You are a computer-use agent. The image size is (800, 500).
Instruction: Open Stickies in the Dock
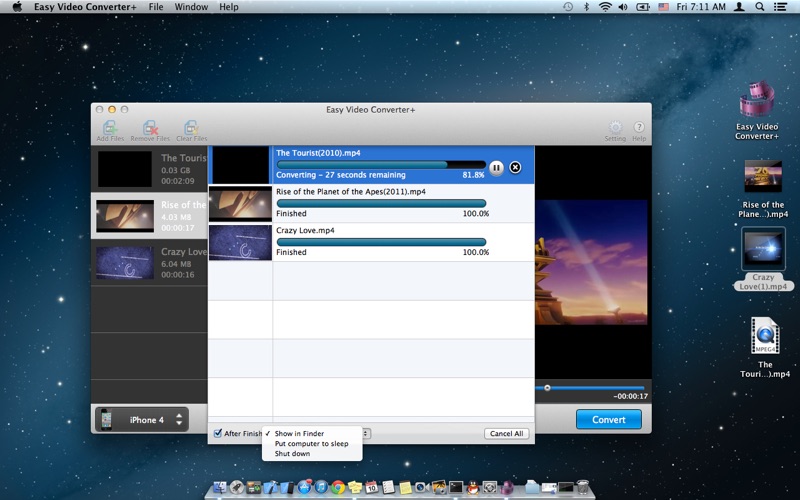click(x=355, y=488)
